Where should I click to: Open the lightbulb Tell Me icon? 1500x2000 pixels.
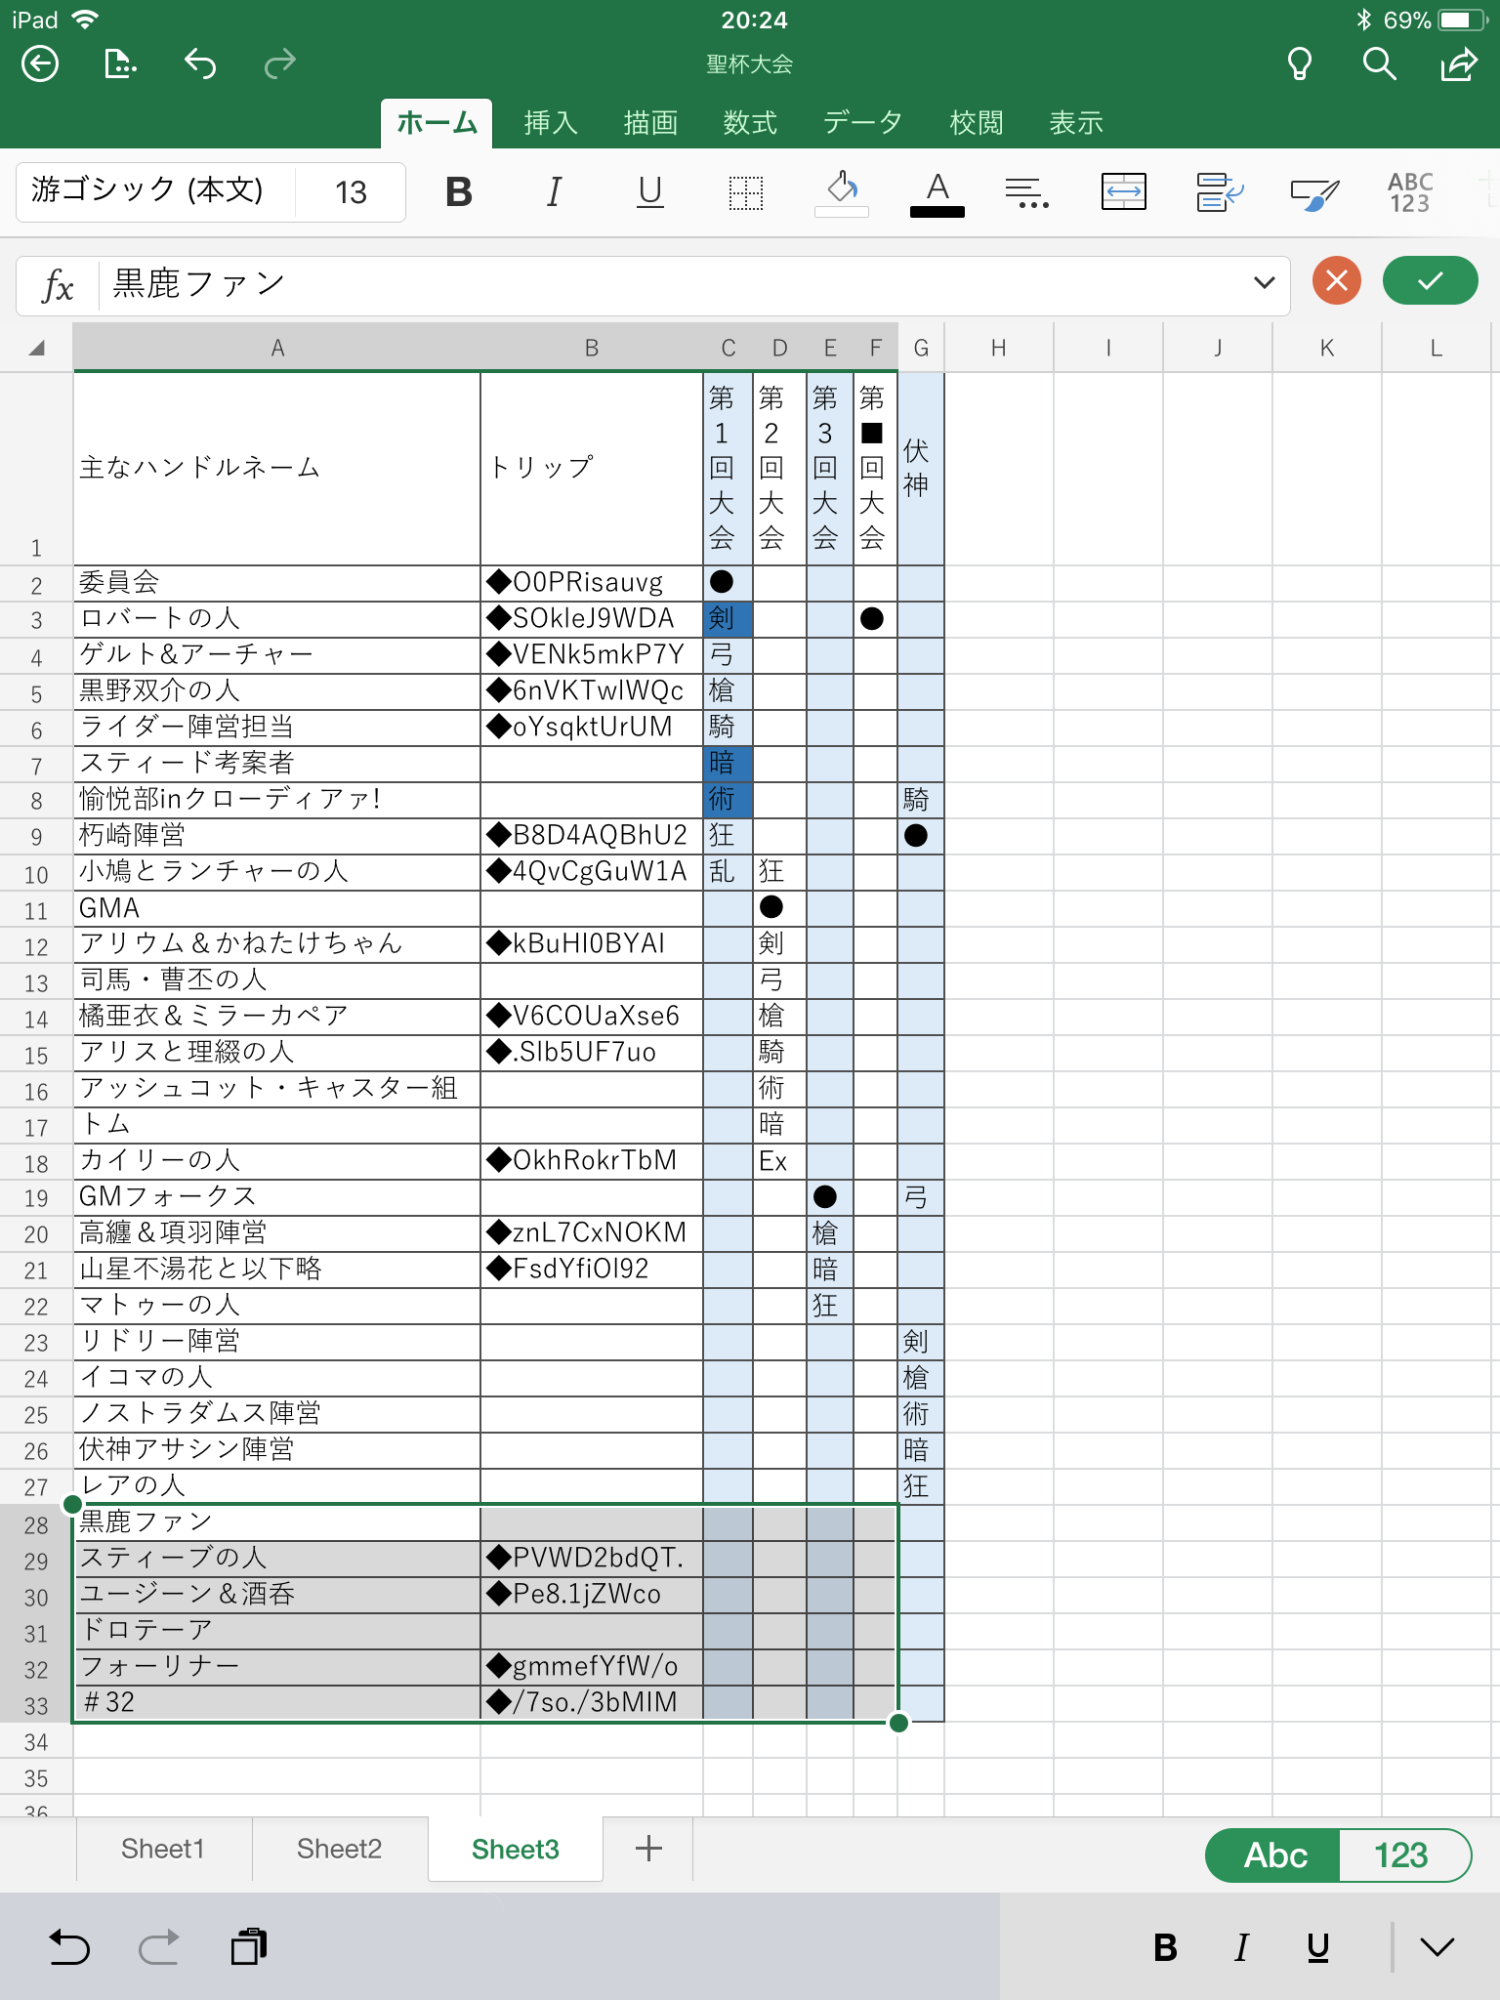click(1299, 64)
